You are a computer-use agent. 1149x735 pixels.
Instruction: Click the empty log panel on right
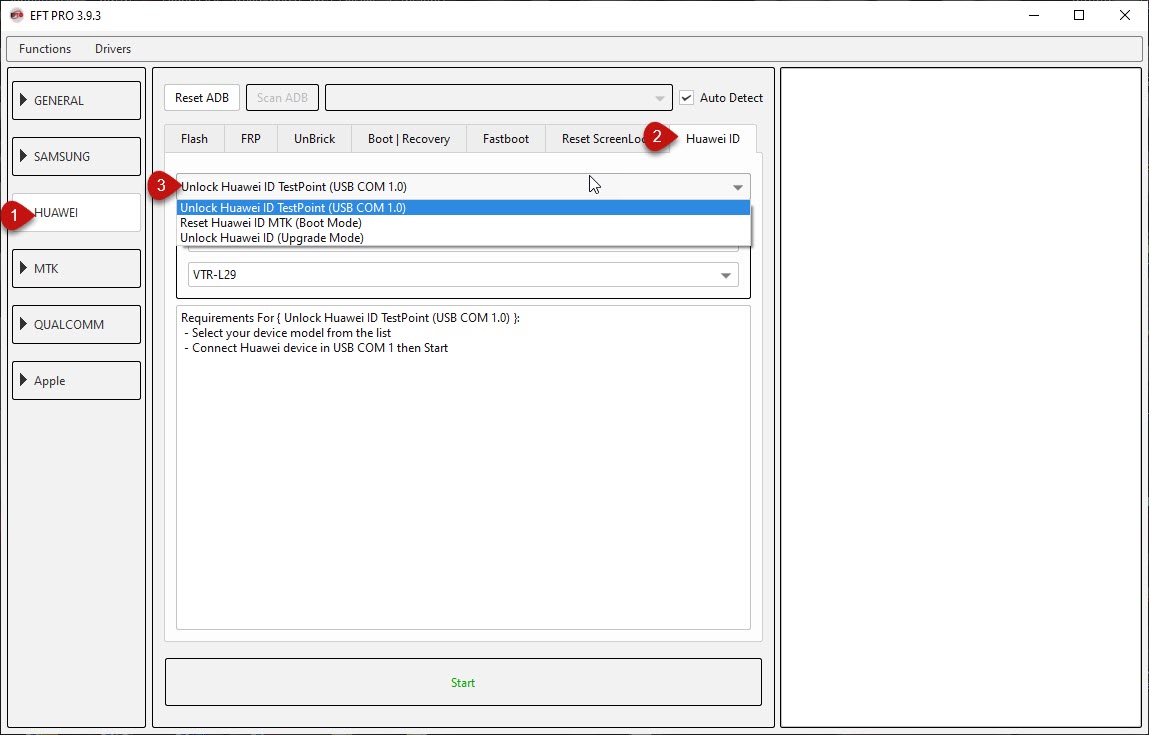(x=961, y=398)
